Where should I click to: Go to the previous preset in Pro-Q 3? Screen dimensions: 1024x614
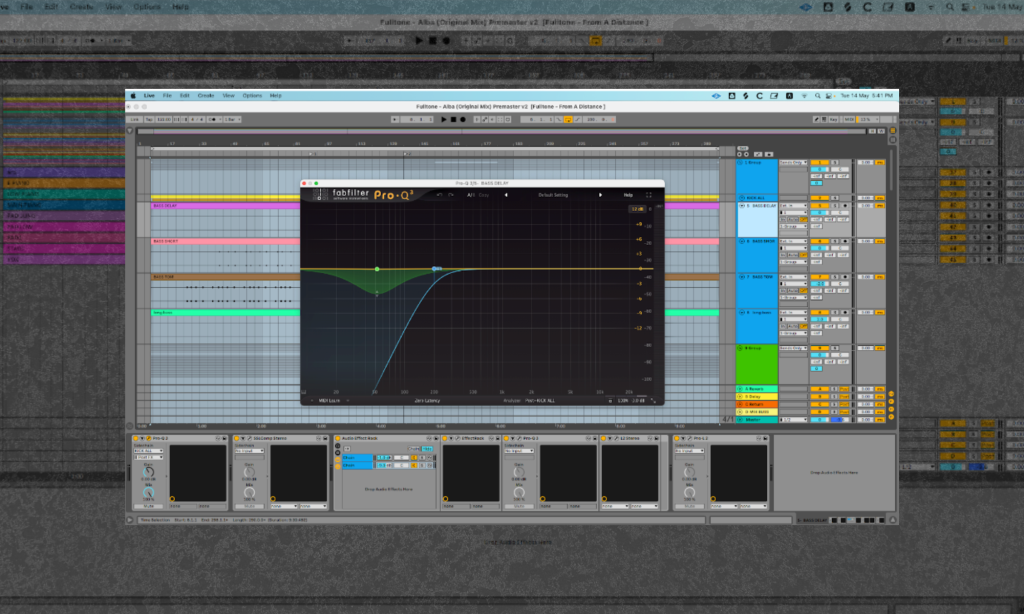click(x=506, y=195)
